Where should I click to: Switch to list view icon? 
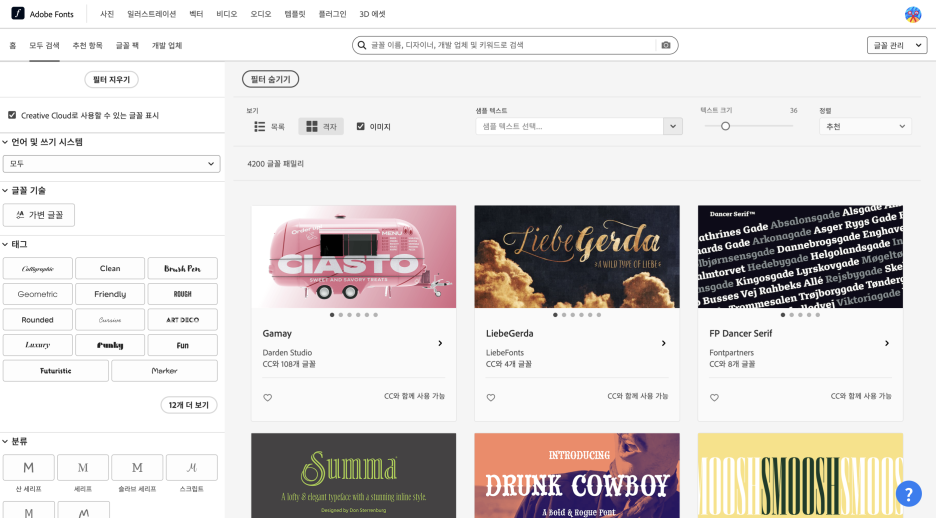[x=260, y=127]
